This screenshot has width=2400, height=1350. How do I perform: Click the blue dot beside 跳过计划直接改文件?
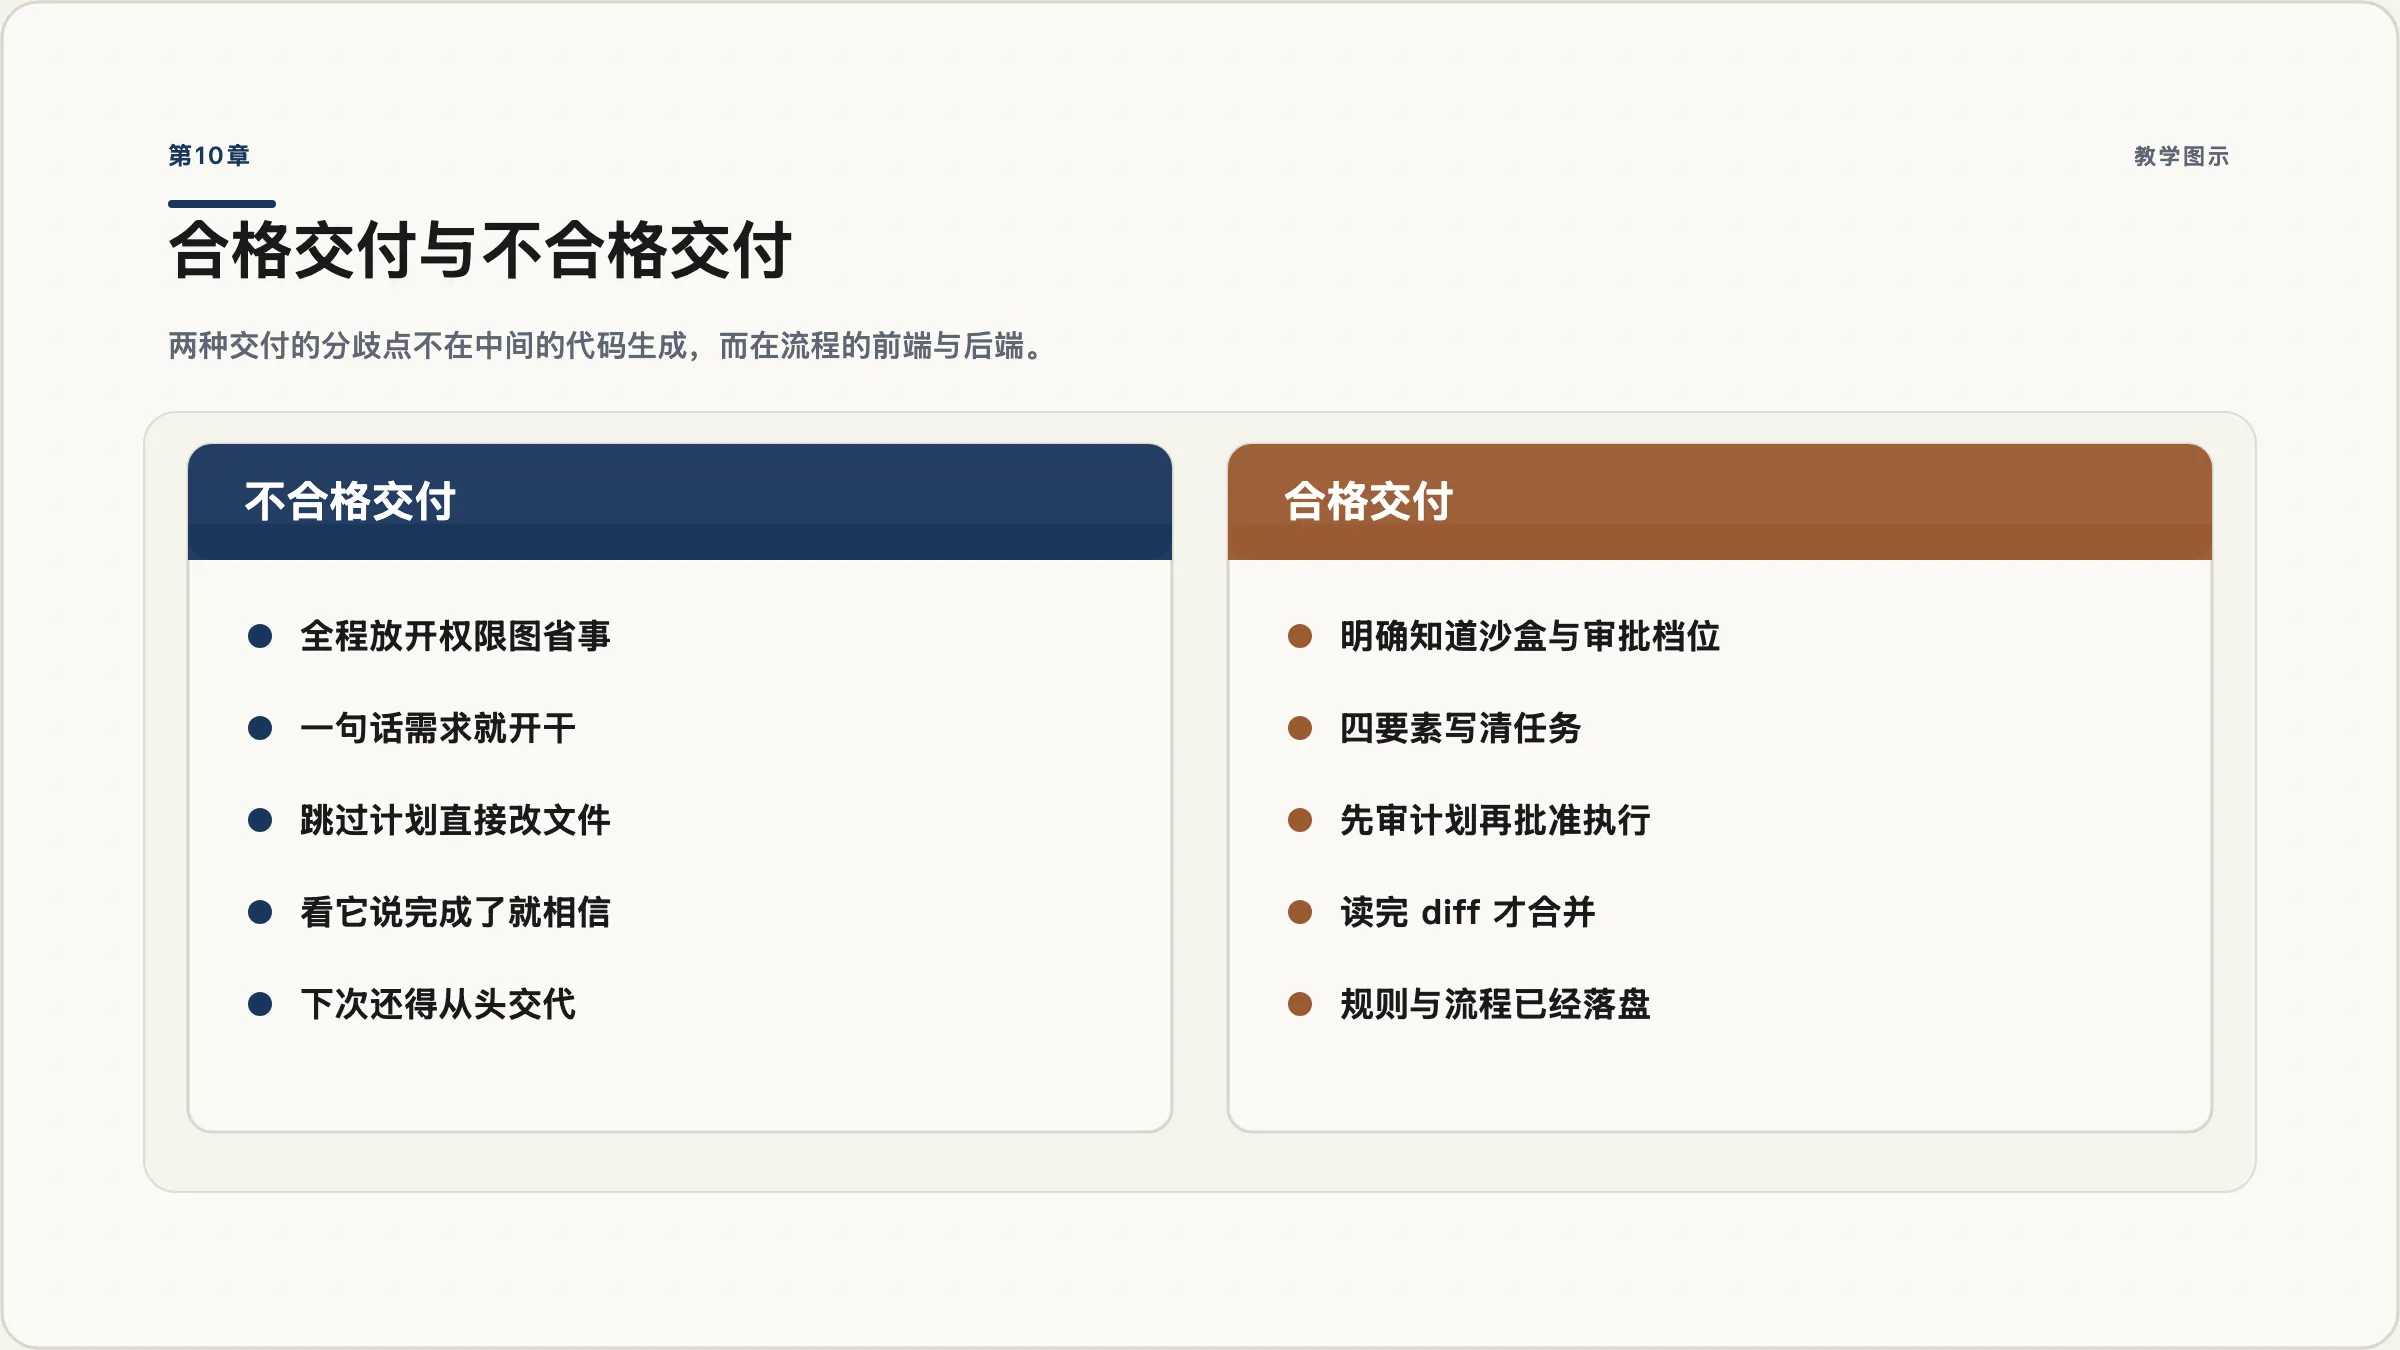[260, 820]
